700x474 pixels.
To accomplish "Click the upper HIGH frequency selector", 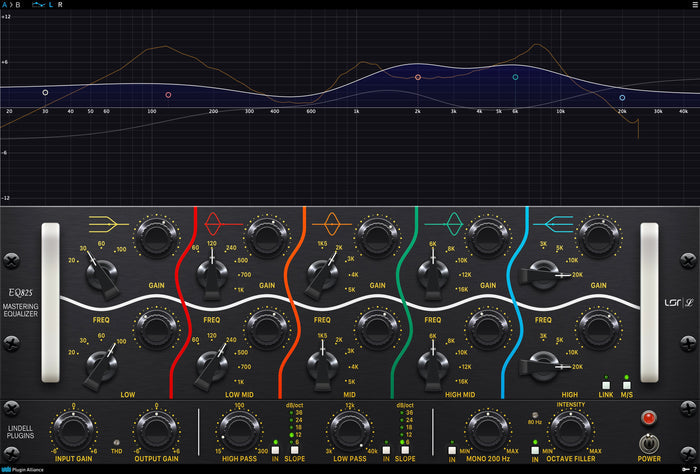I will coord(544,275).
